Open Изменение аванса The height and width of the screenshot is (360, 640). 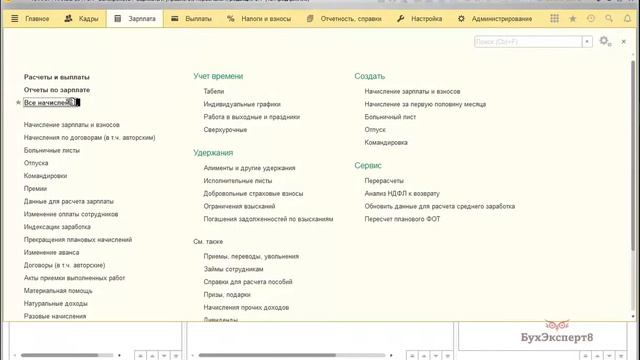click(51, 252)
